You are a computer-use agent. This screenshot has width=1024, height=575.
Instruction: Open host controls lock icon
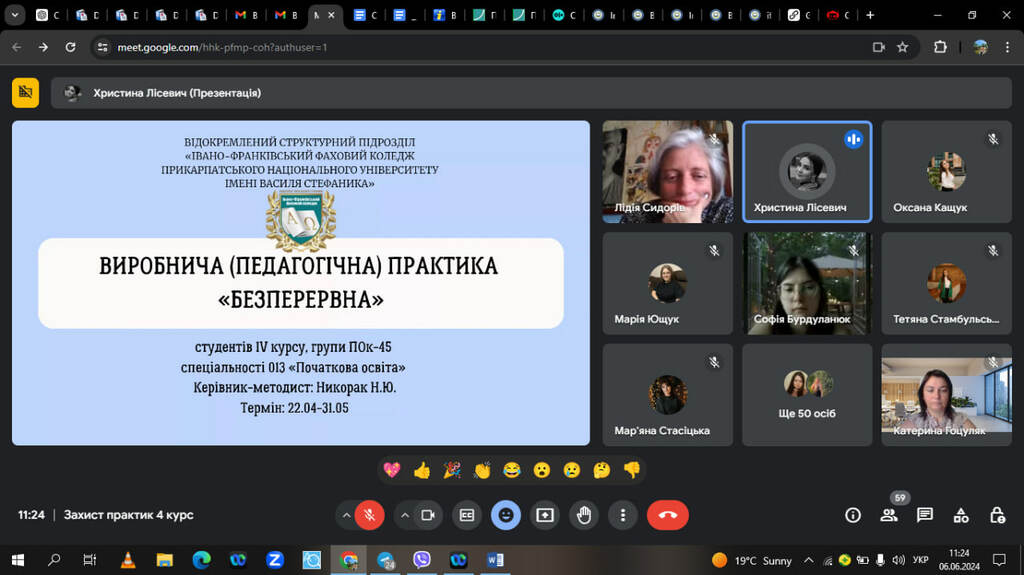[997, 515]
